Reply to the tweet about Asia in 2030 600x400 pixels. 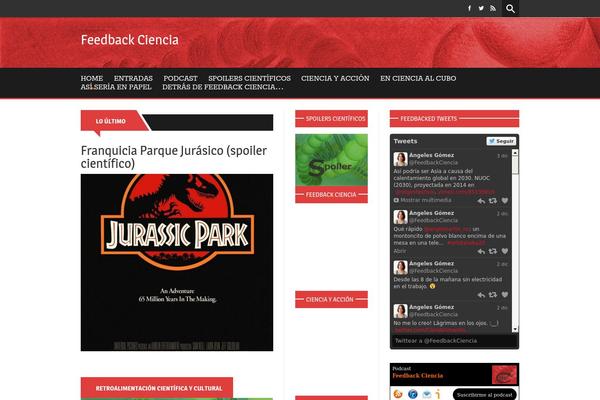(481, 201)
